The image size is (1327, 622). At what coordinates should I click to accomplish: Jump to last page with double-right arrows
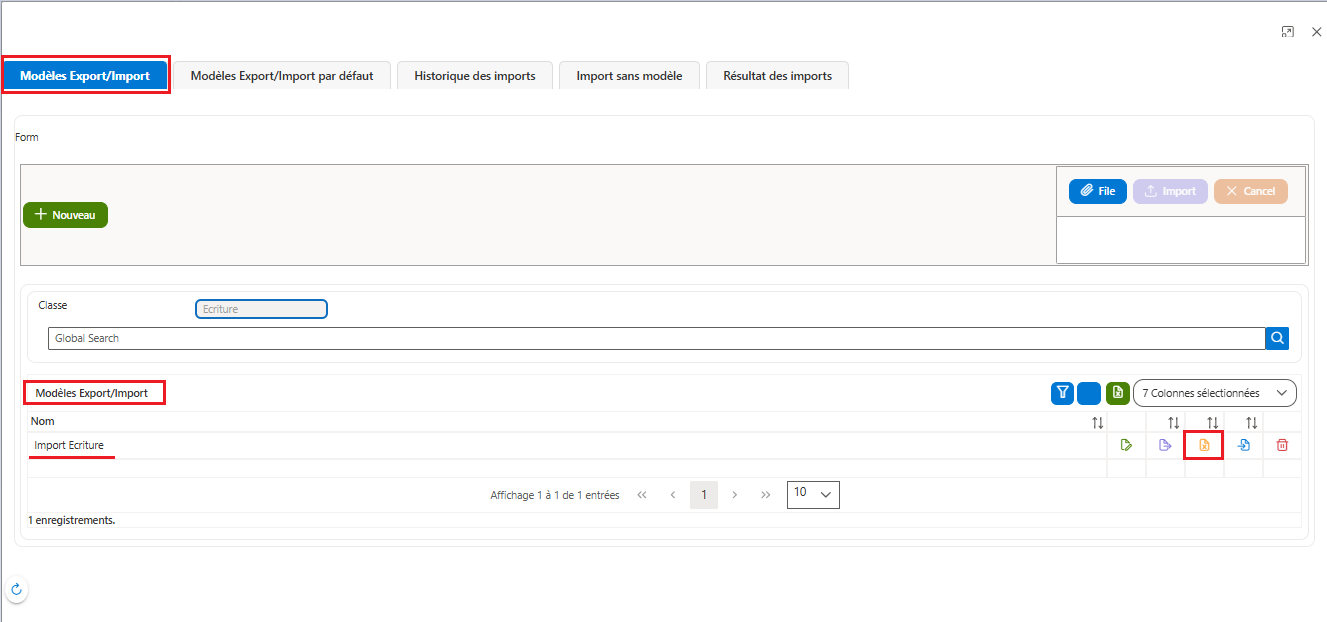766,495
